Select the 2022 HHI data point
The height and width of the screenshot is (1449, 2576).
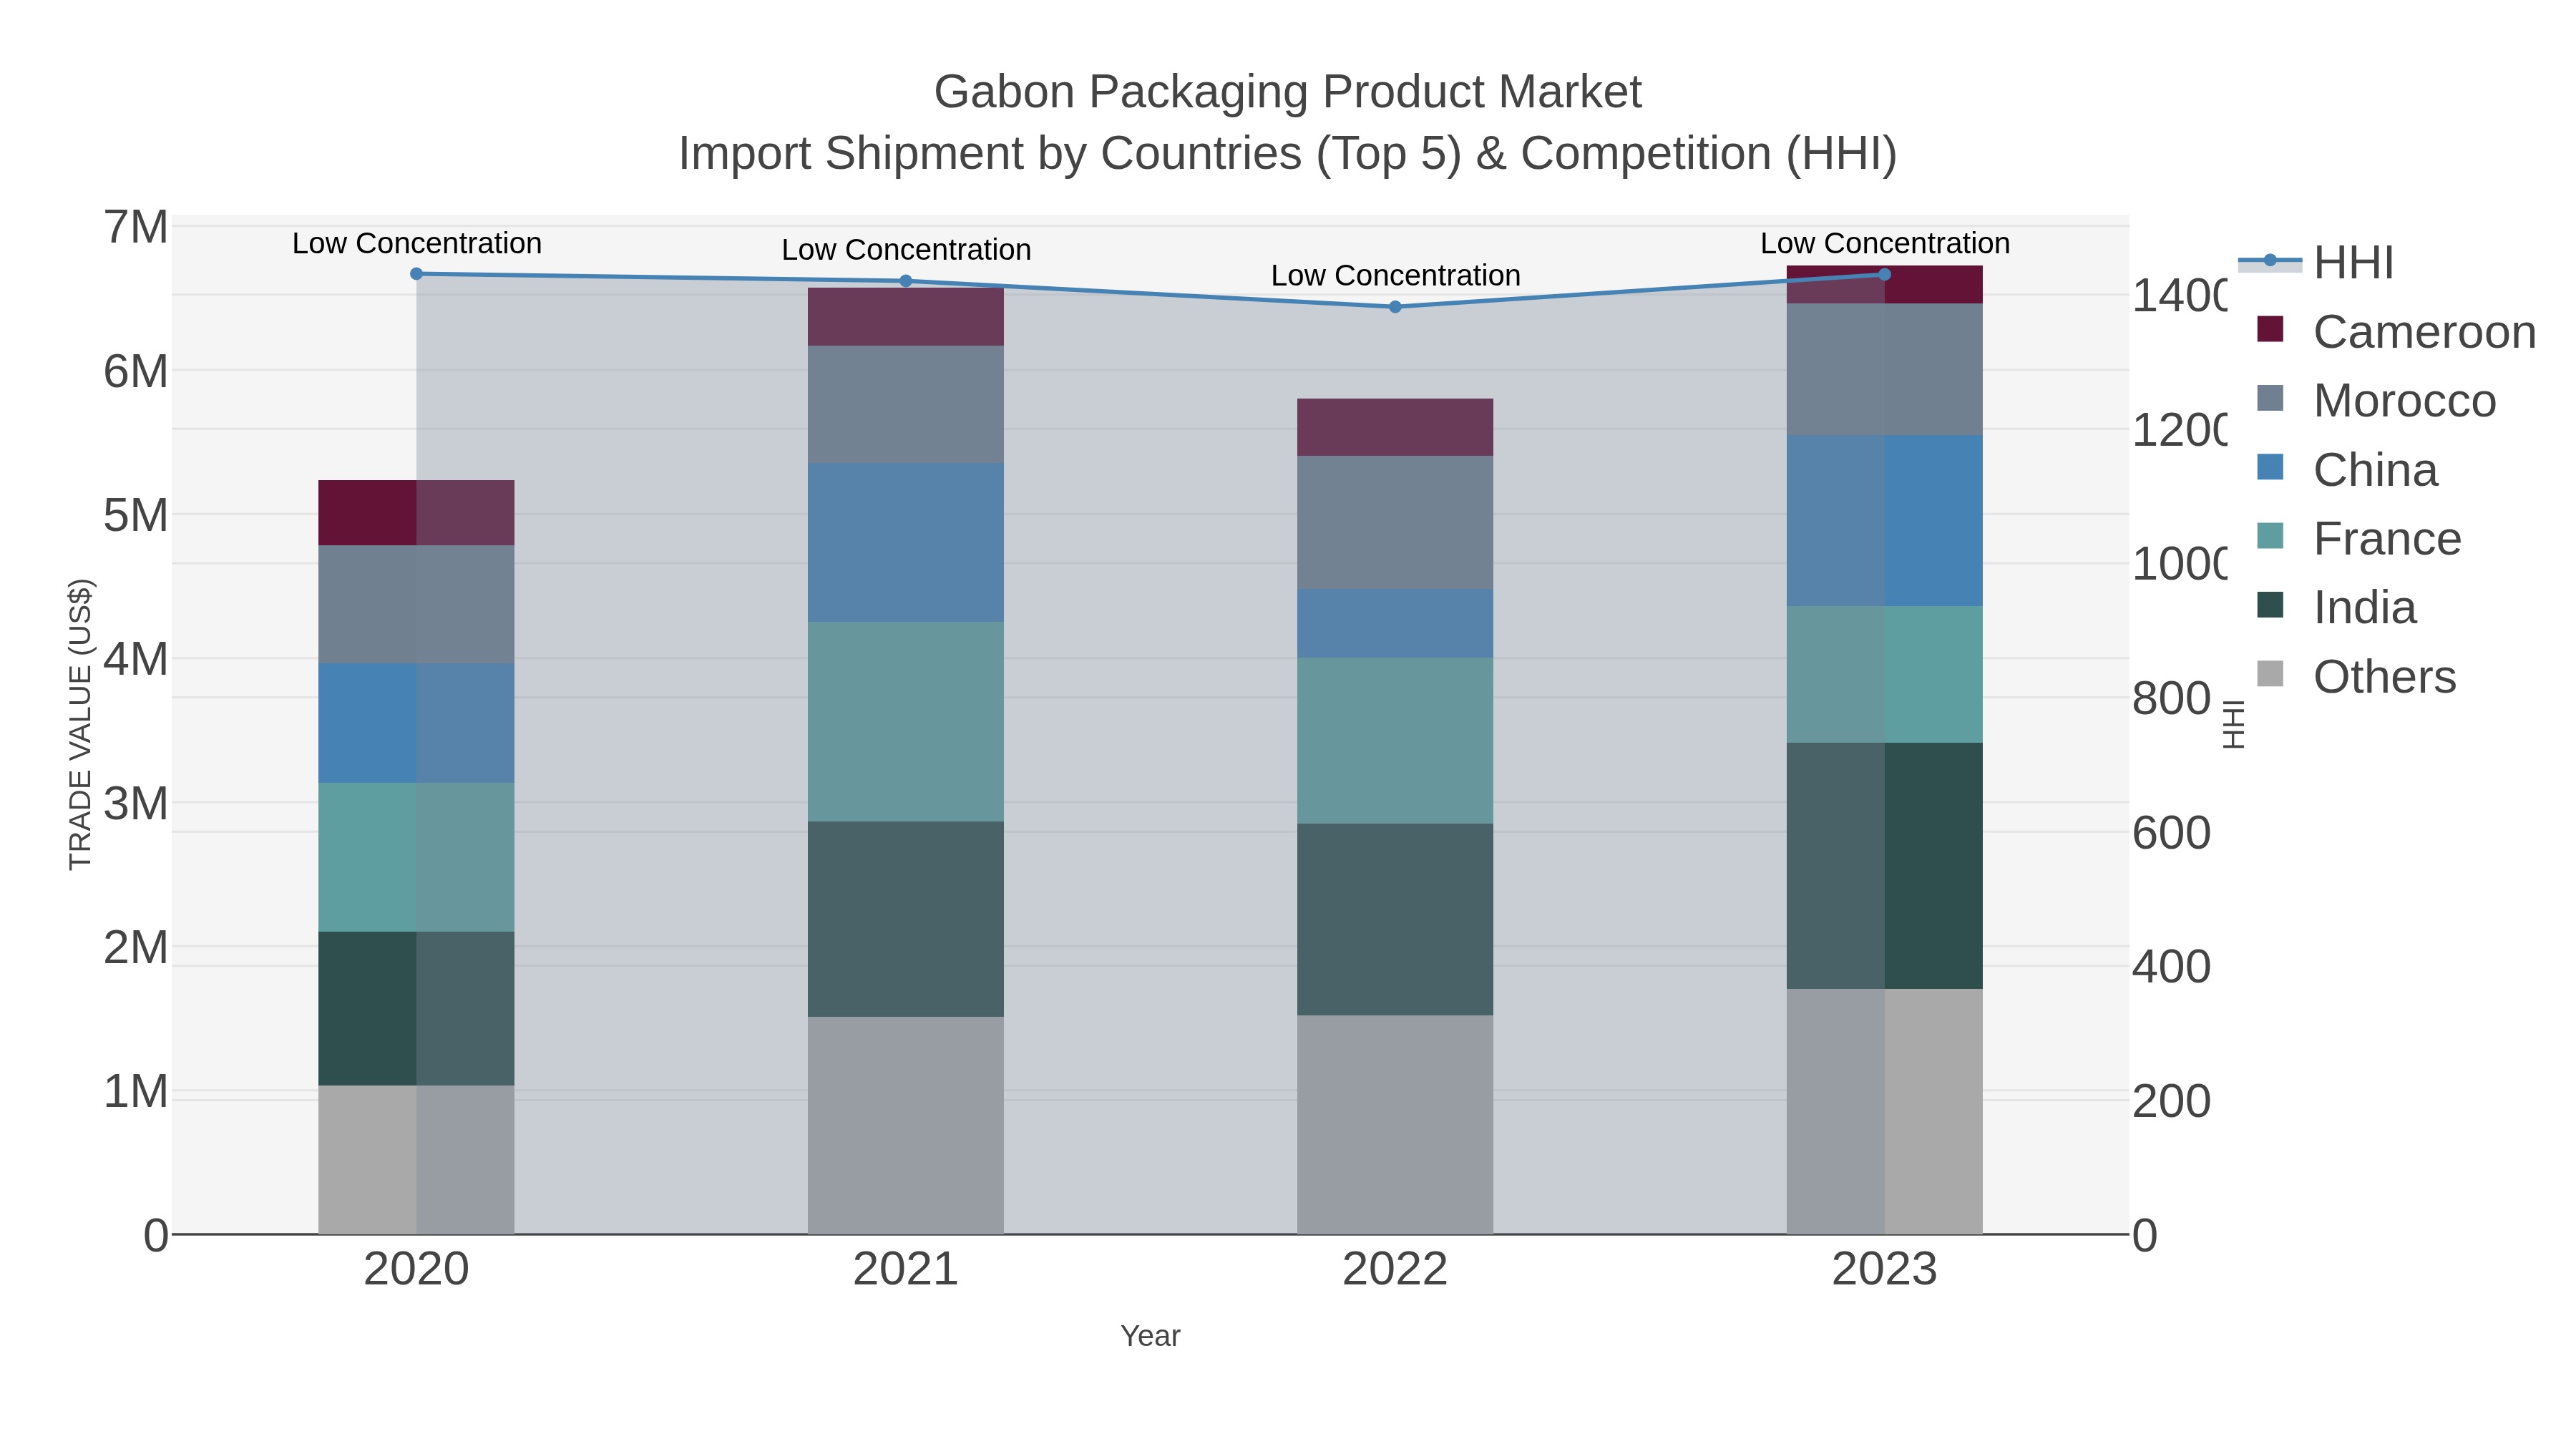pyautogui.click(x=1395, y=307)
